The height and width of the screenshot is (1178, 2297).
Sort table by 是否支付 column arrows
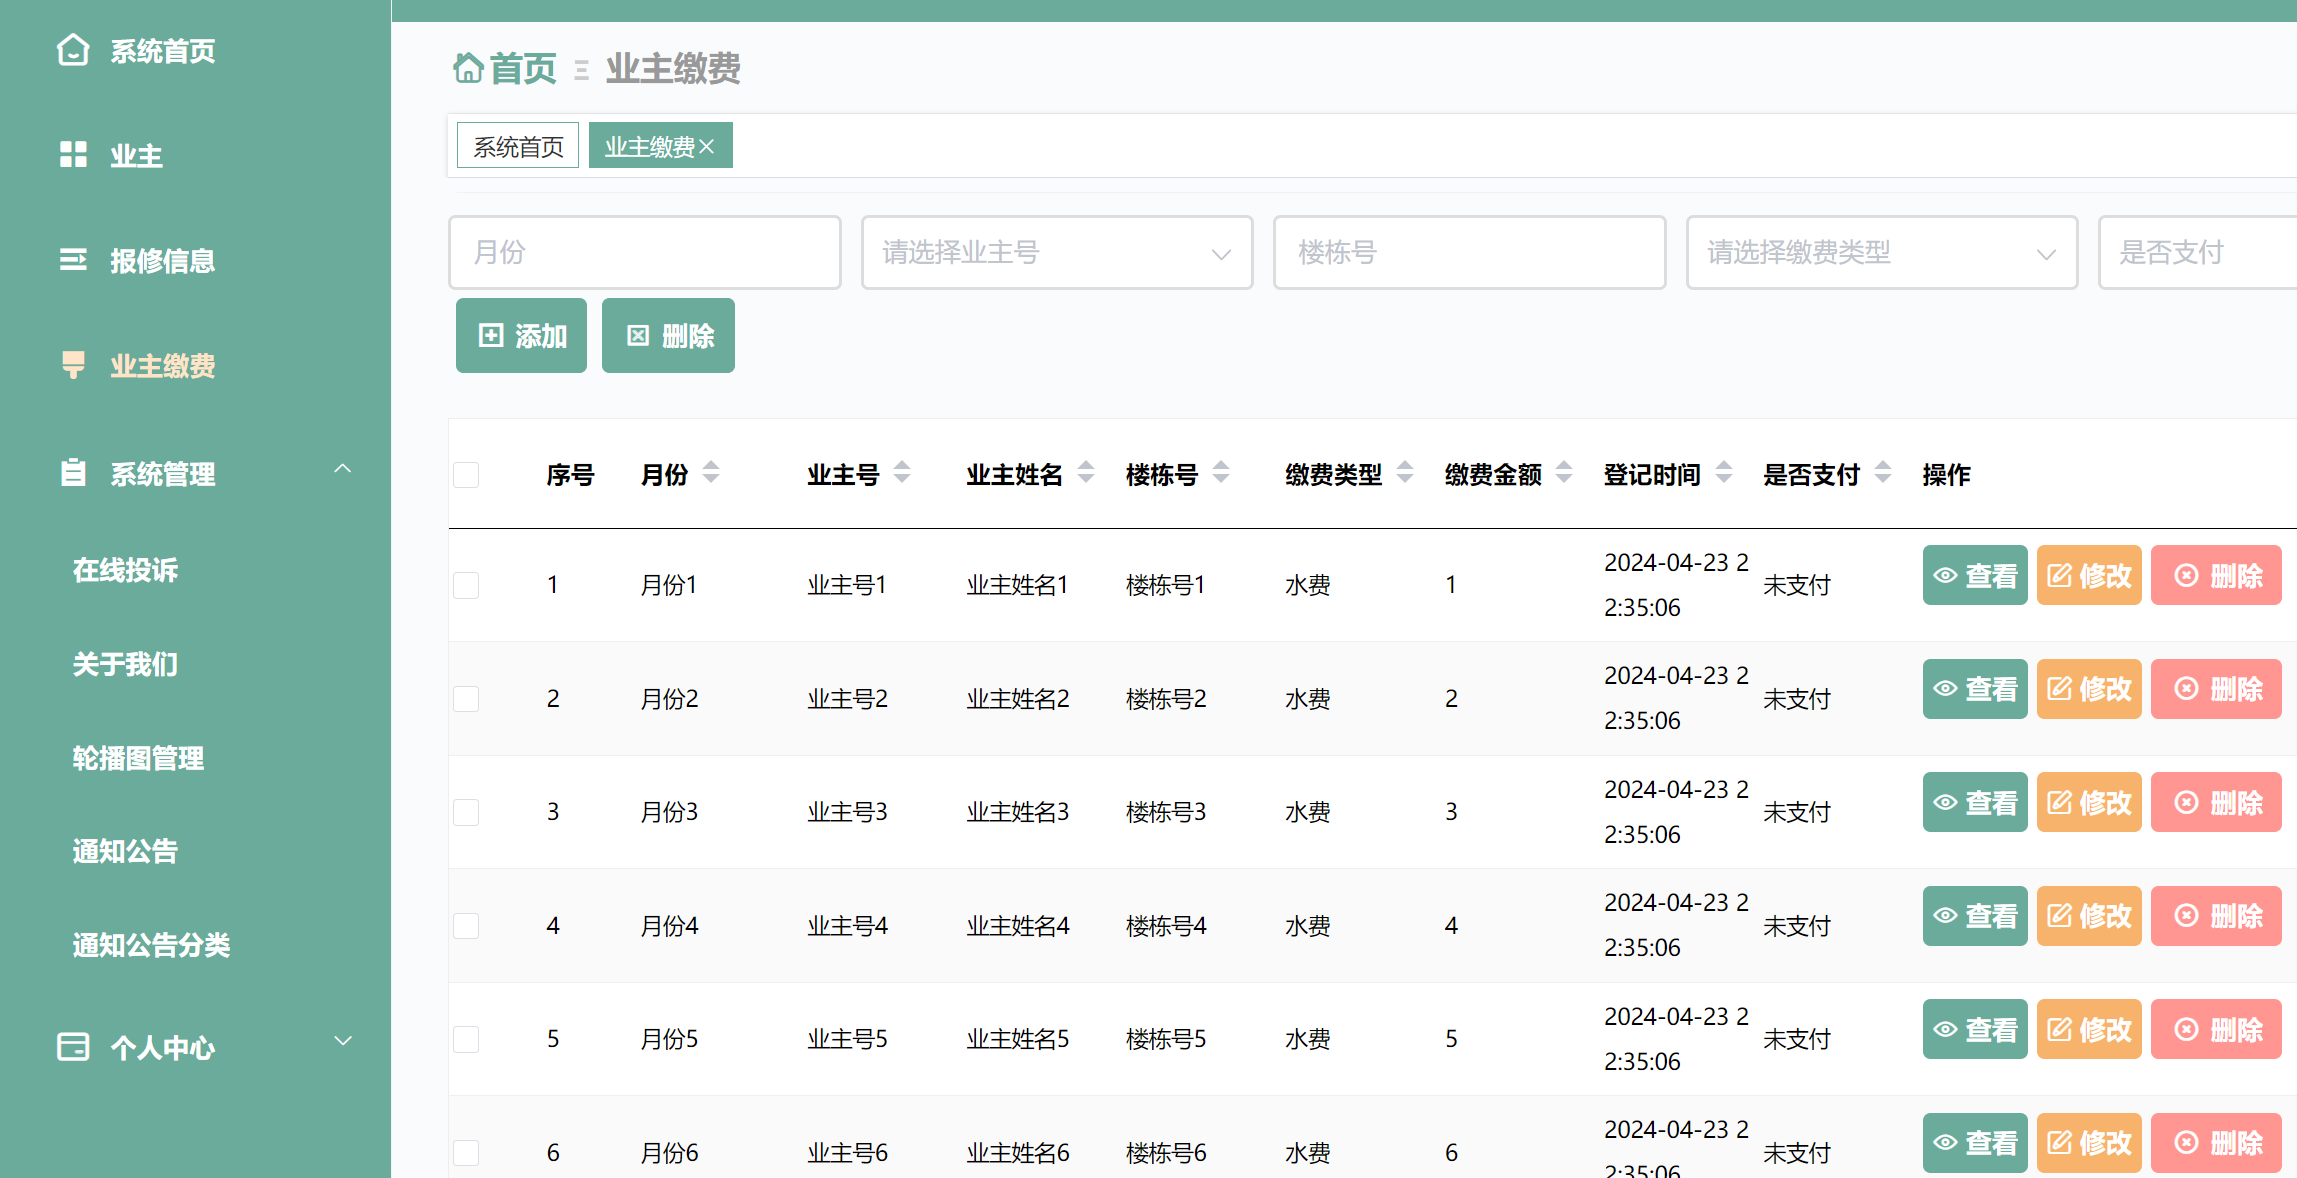[1883, 472]
